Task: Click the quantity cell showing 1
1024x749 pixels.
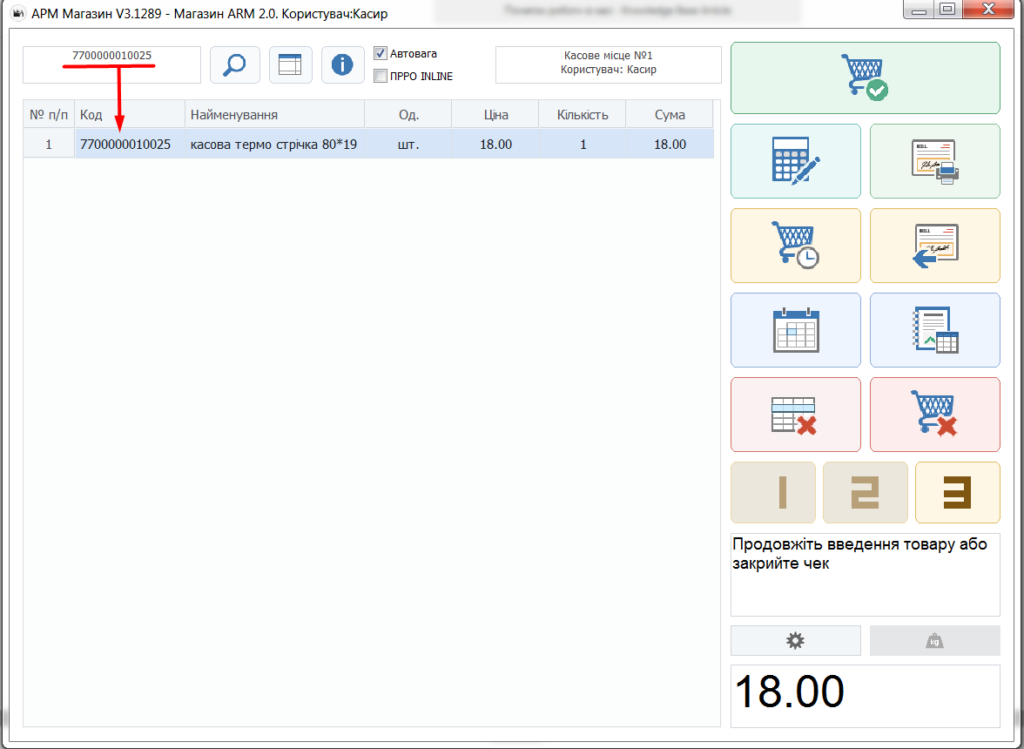Action: [583, 144]
